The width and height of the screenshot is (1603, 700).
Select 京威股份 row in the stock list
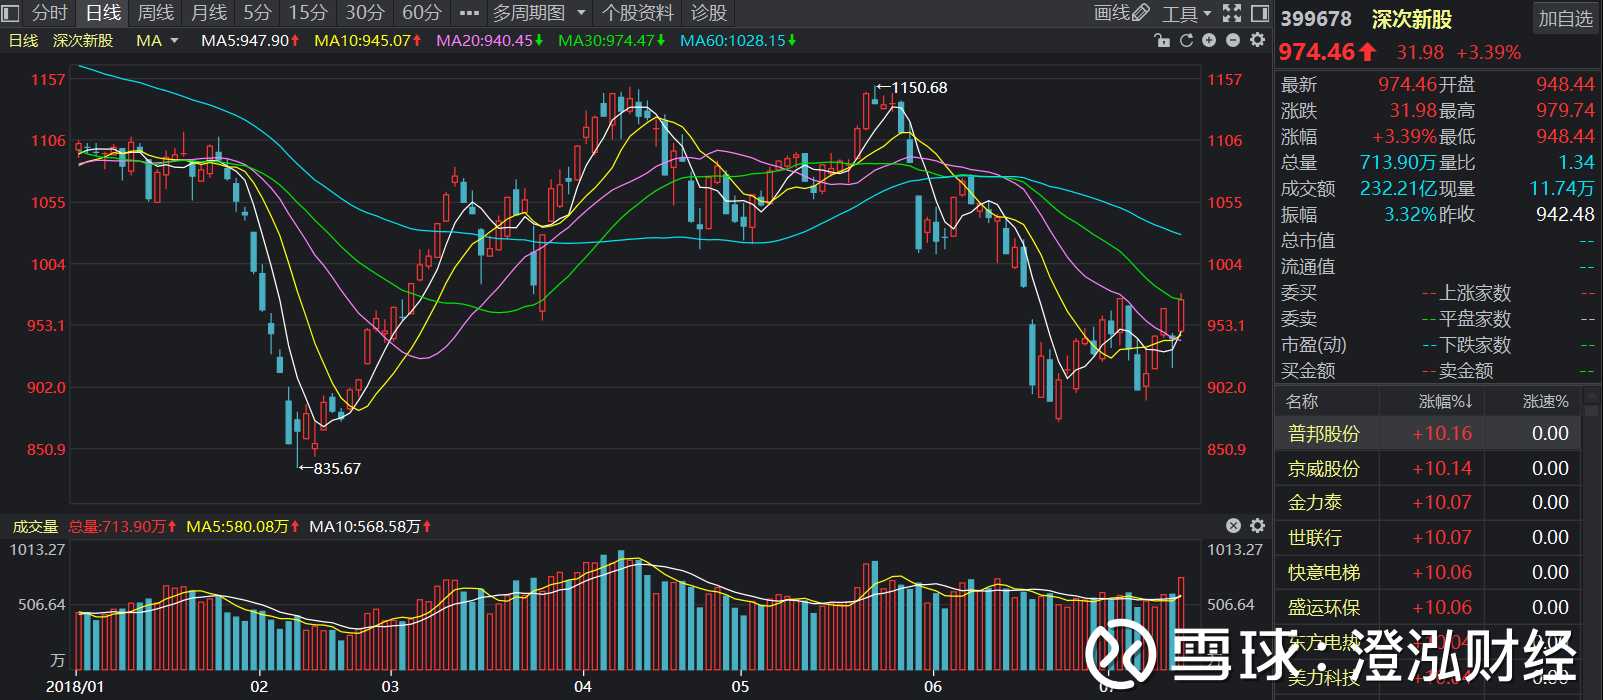coord(1324,469)
